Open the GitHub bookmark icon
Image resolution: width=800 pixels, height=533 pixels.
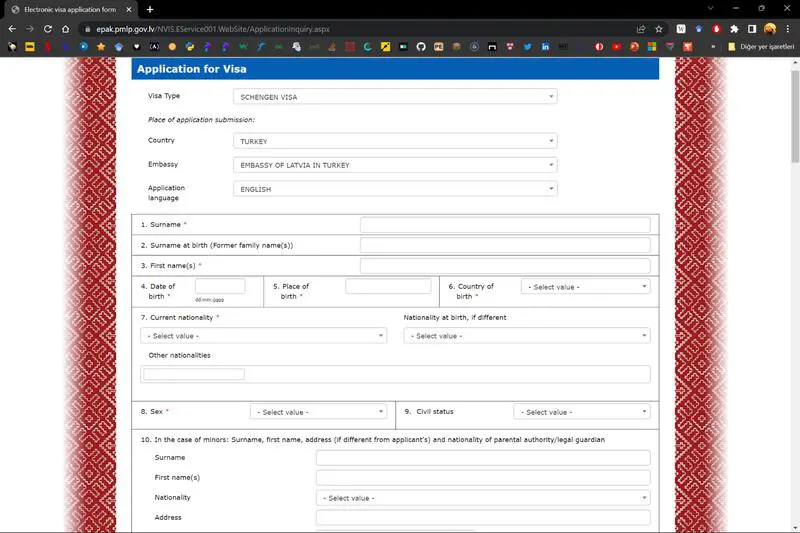[x=420, y=47]
